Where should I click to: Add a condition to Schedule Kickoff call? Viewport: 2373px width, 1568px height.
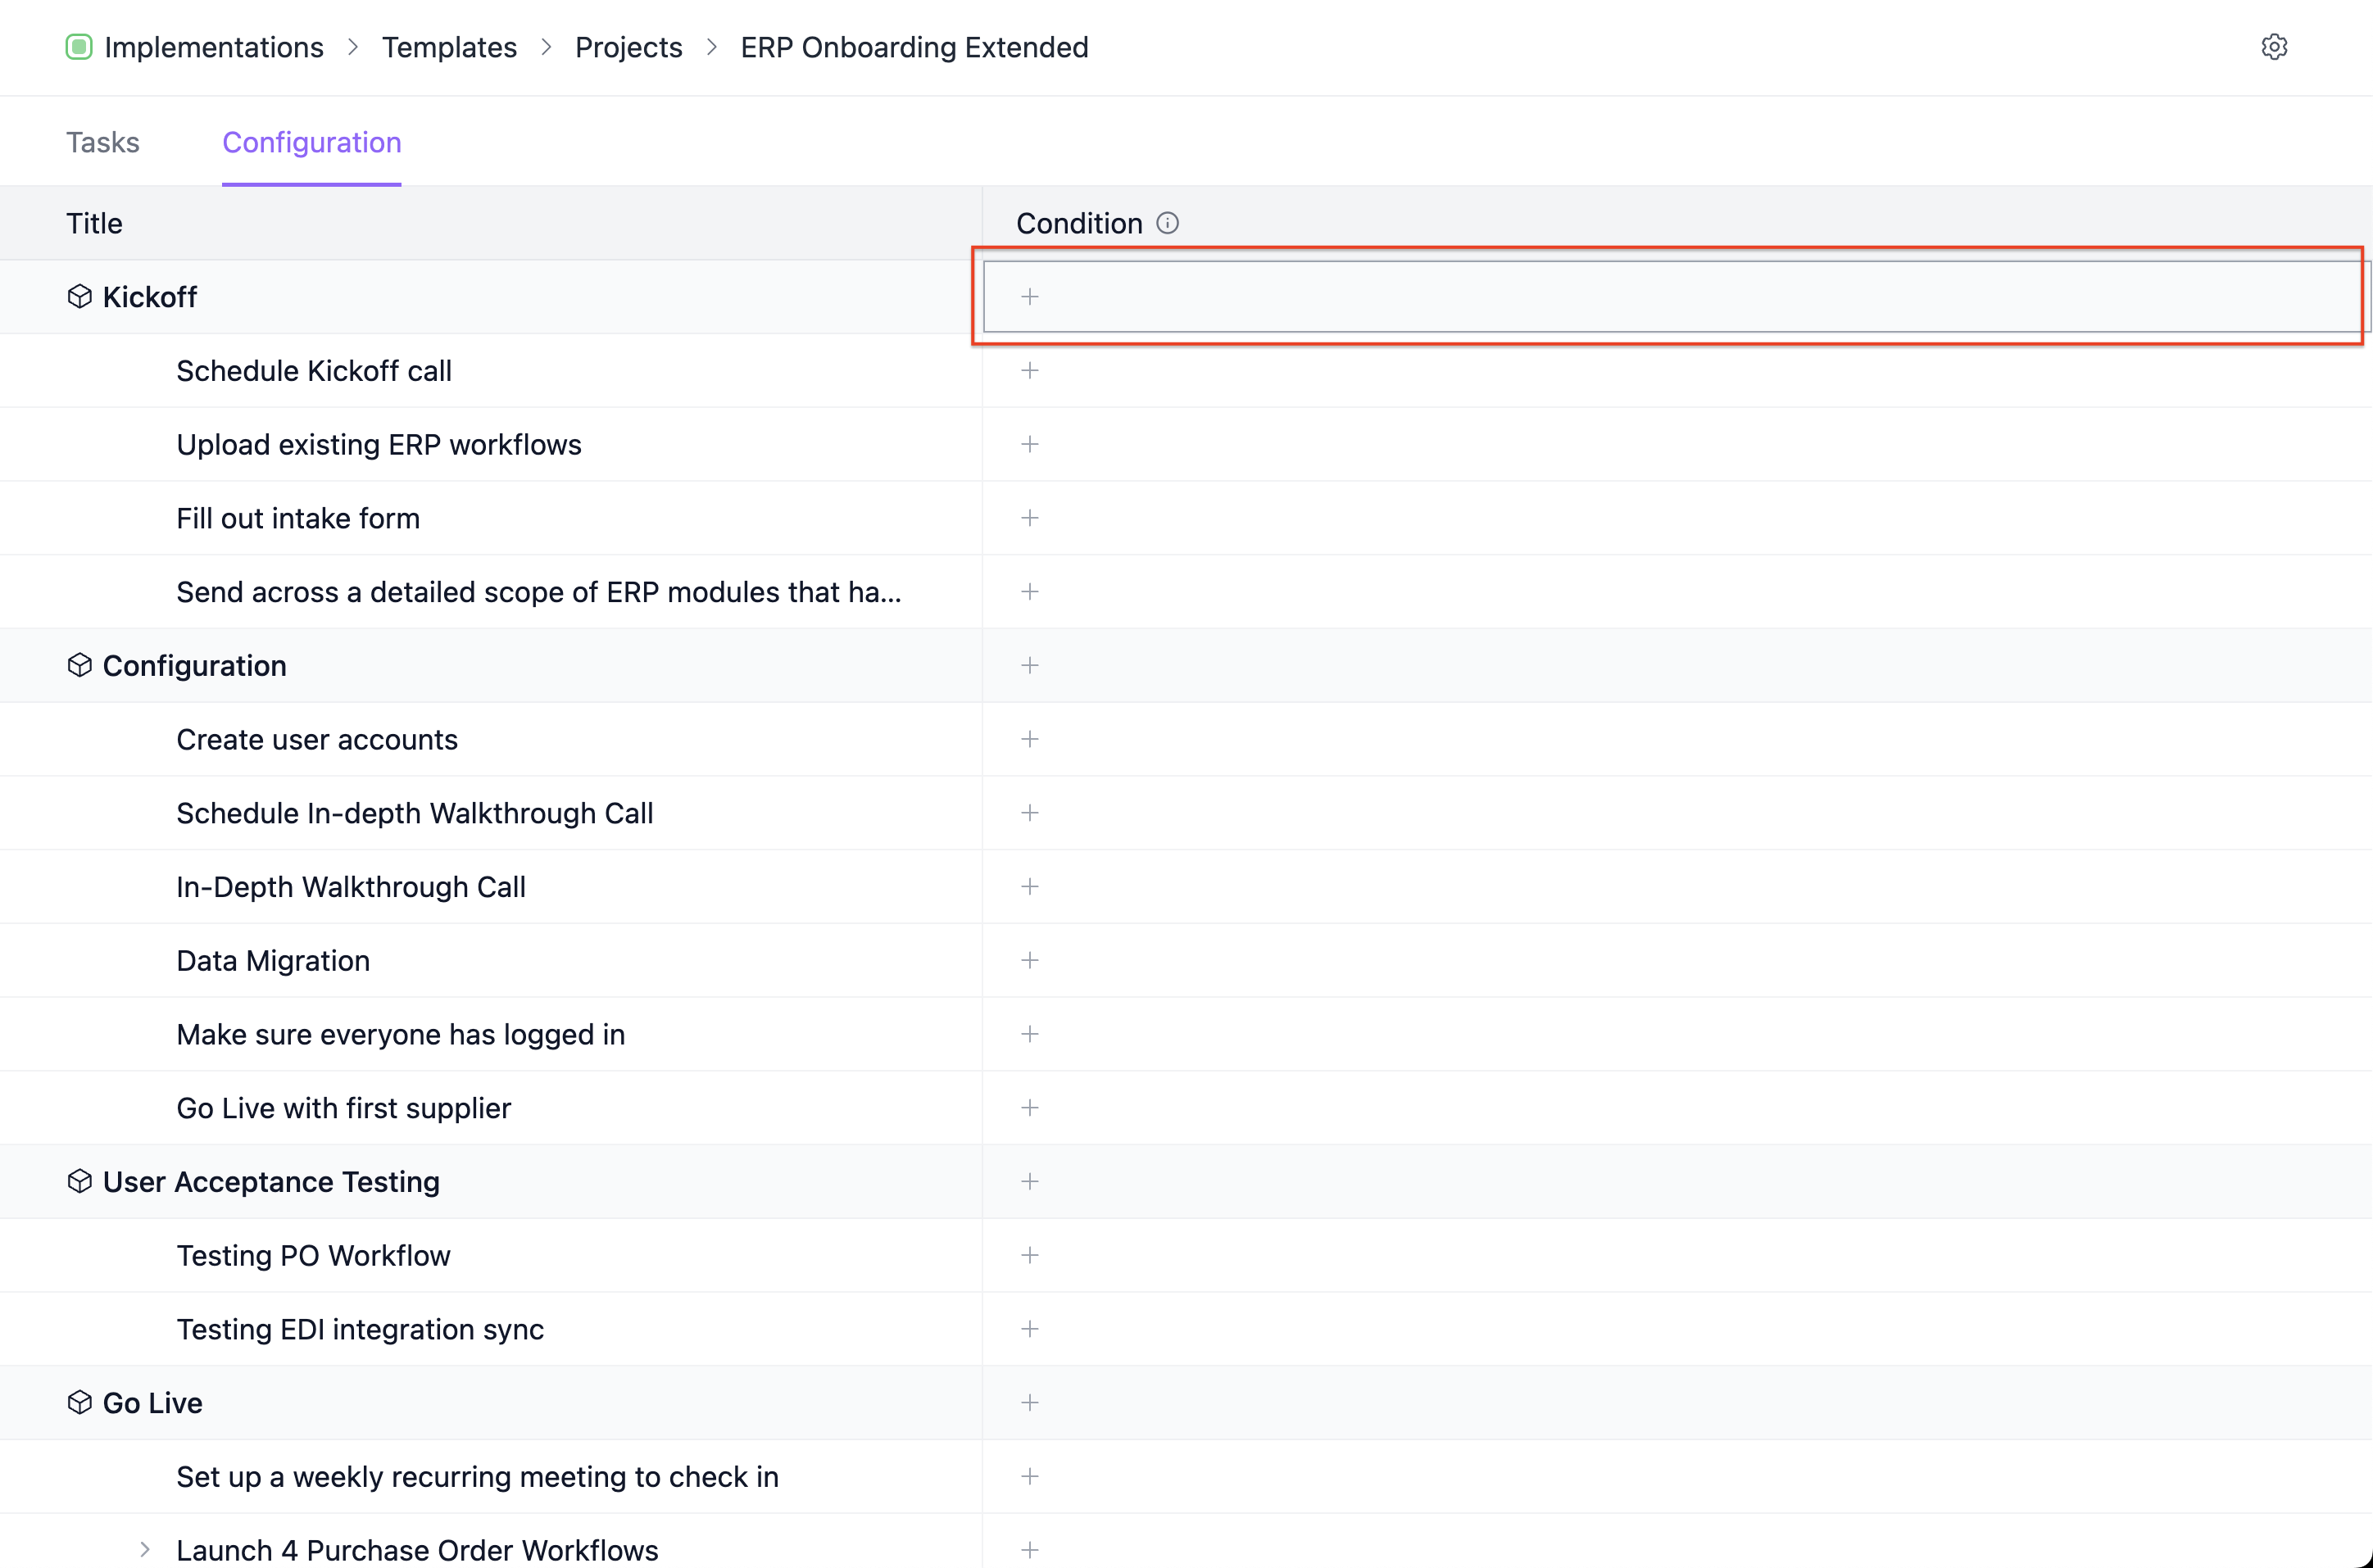(x=1030, y=370)
